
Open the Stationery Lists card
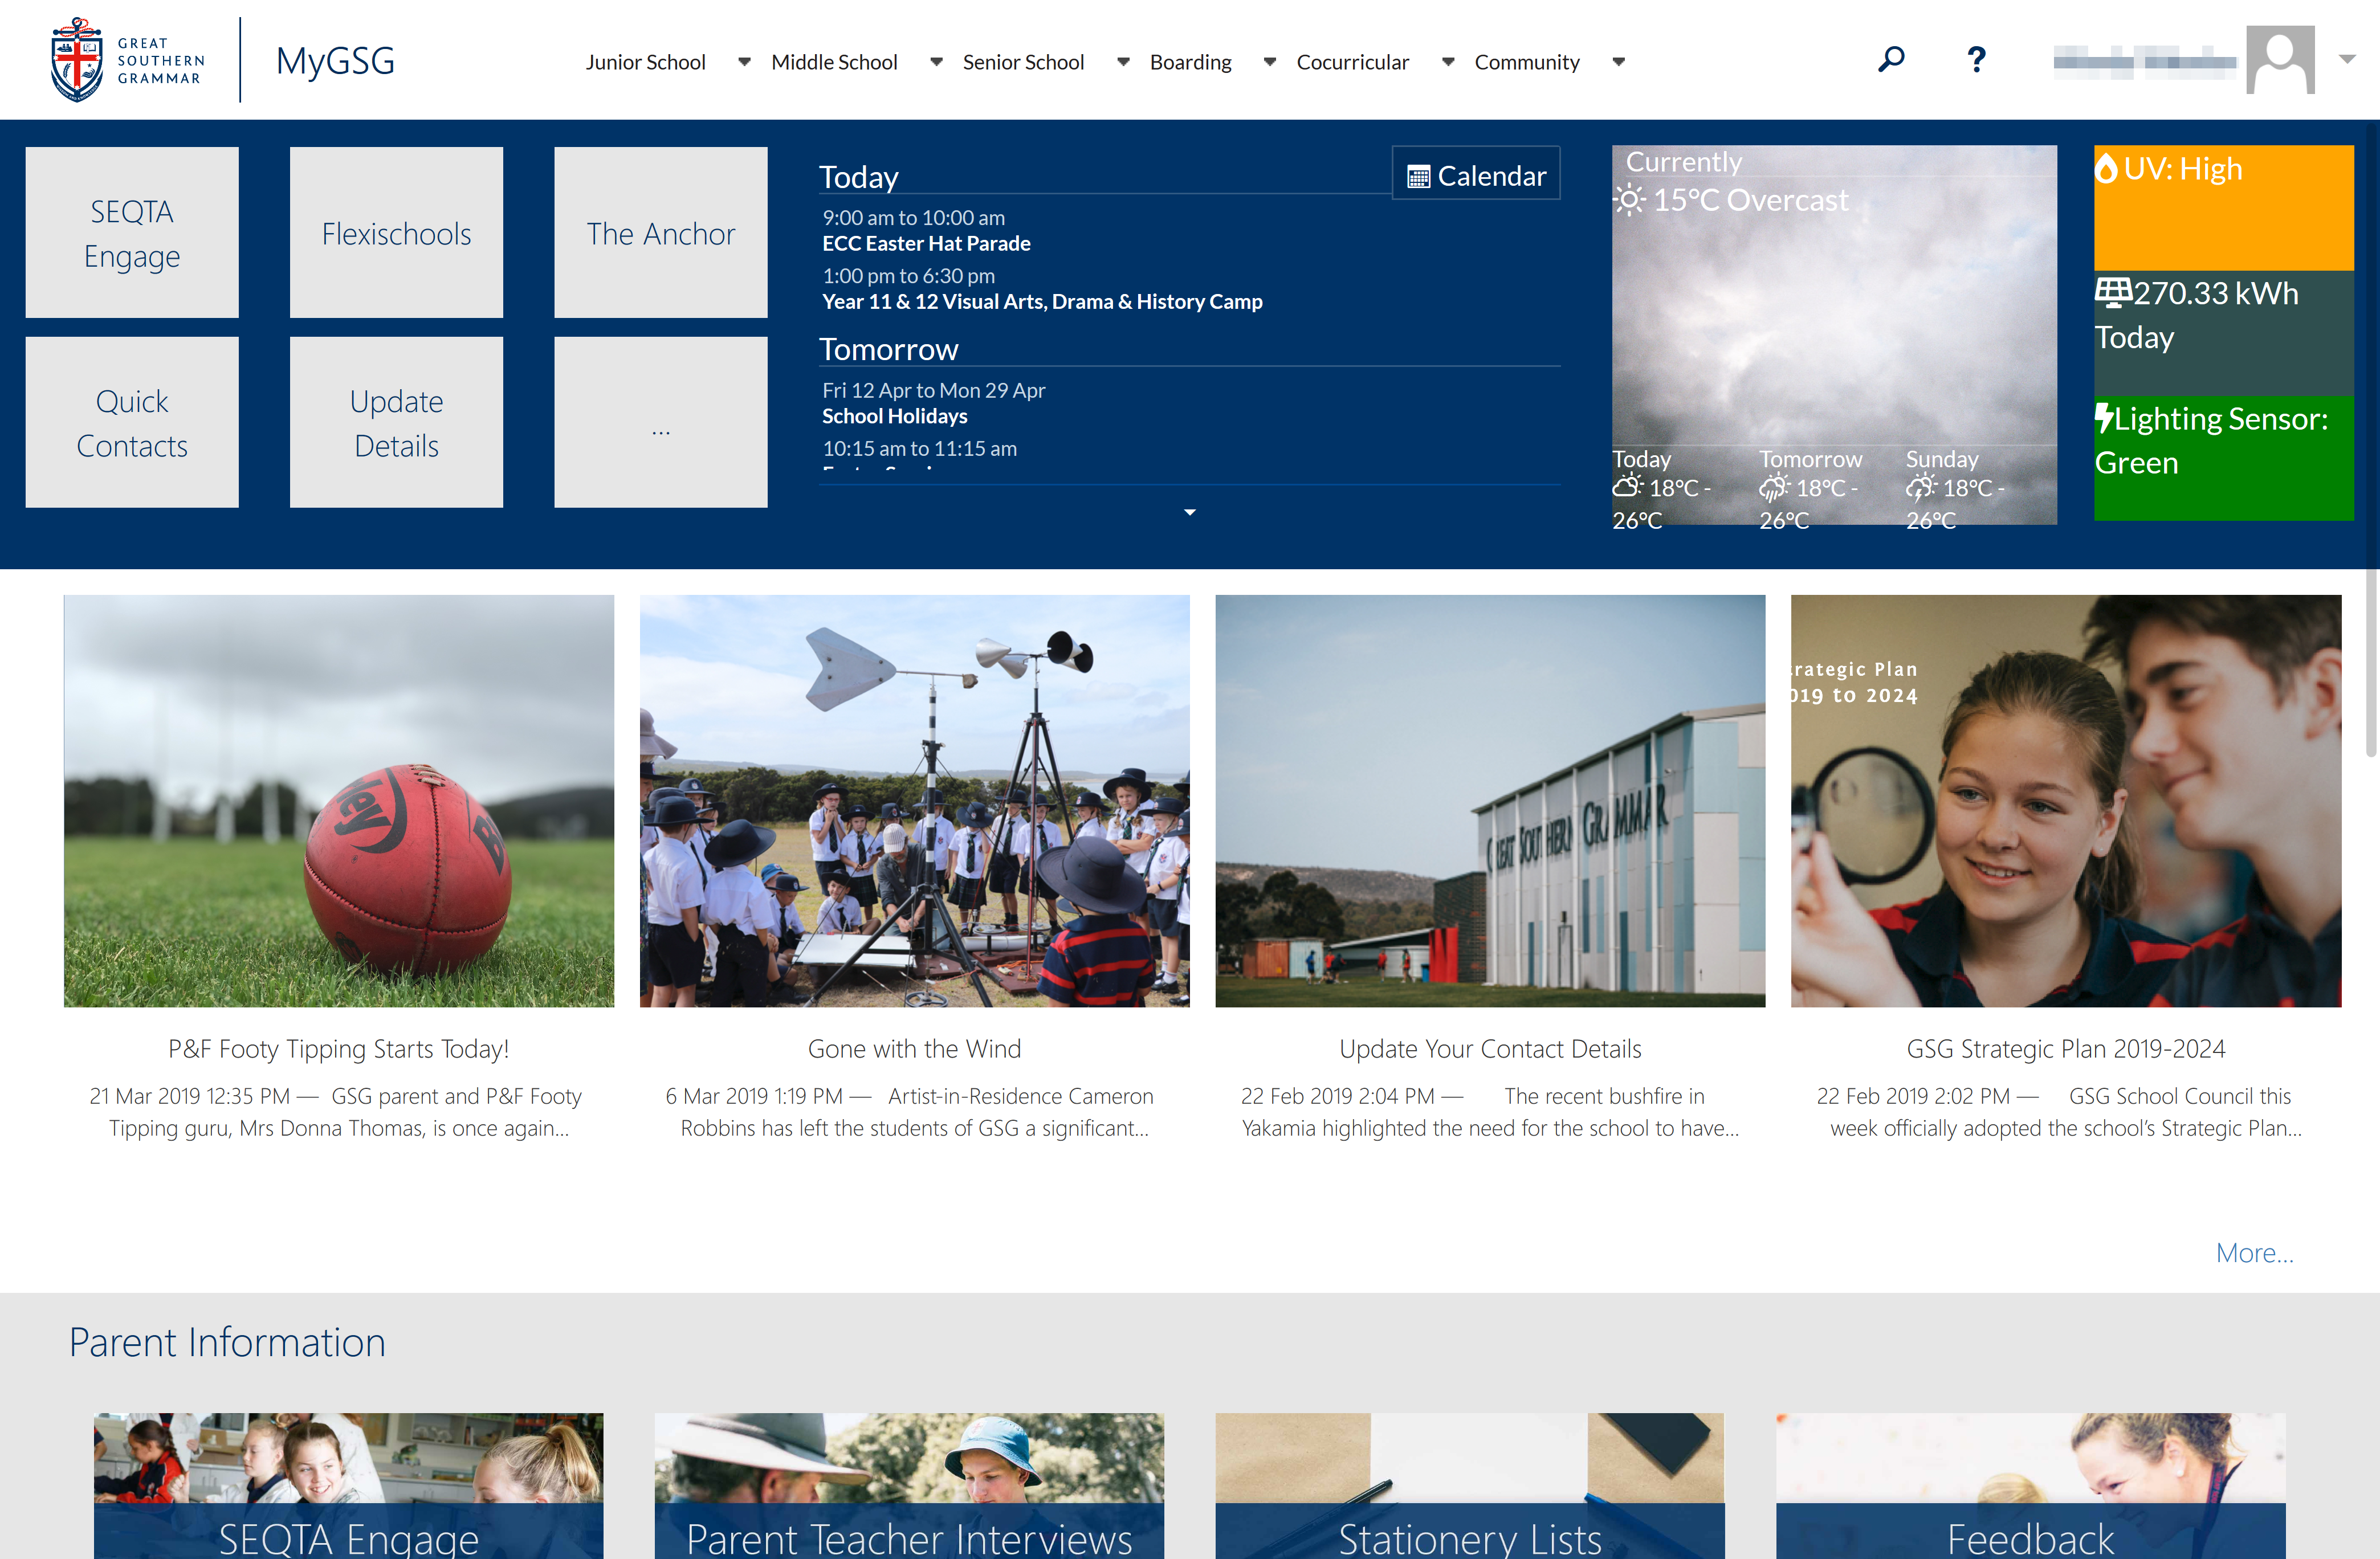(1470, 1485)
